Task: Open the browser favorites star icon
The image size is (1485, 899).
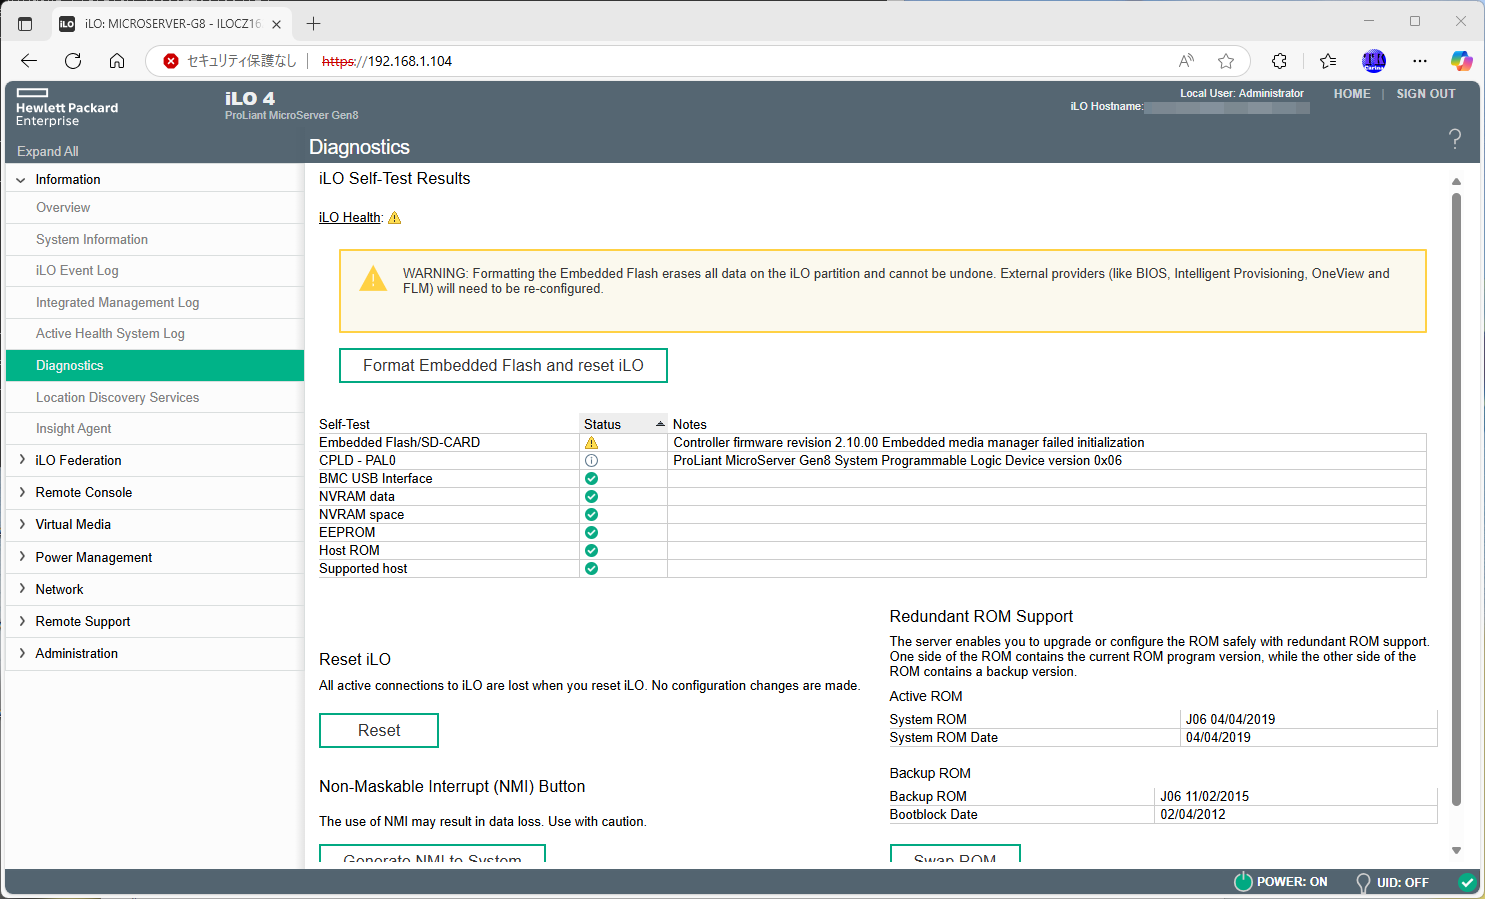Action: click(x=1226, y=61)
